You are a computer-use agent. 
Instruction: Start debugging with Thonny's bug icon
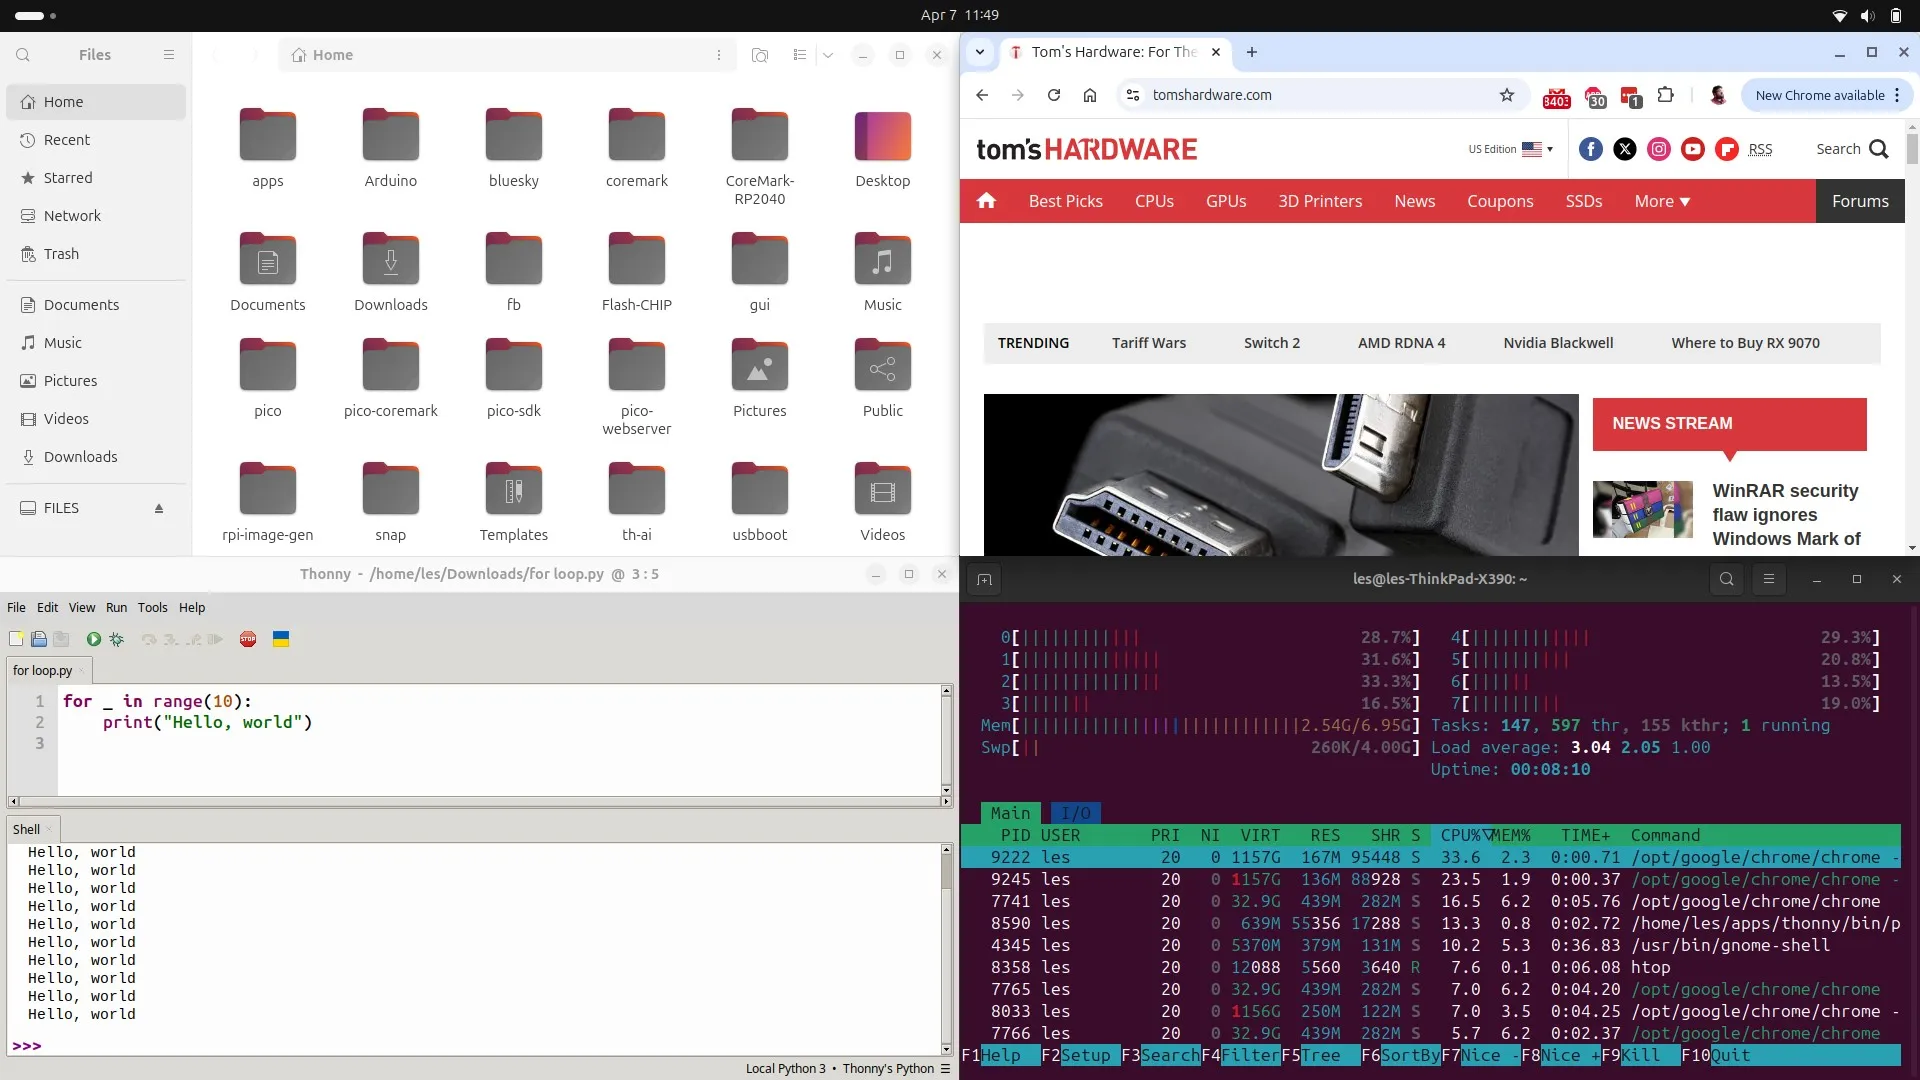tap(117, 639)
